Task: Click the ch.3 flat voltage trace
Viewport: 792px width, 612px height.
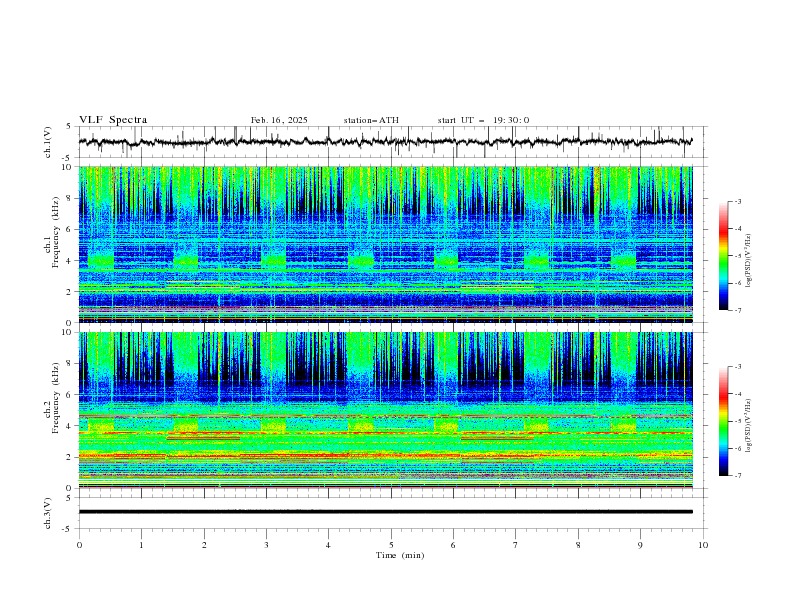Action: coord(385,512)
